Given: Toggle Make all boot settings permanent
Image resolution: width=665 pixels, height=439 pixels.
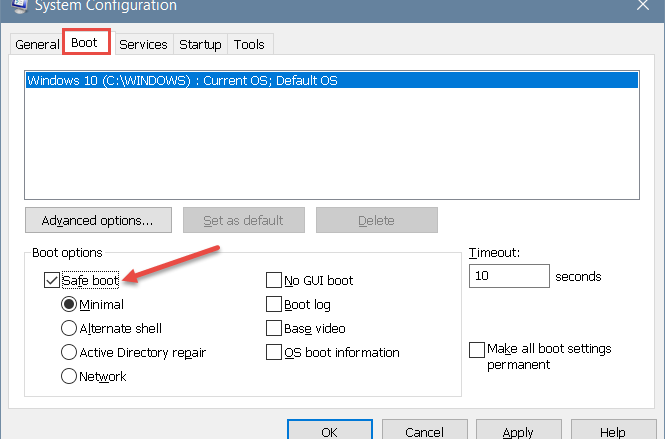Looking at the screenshot, I should click(x=477, y=350).
